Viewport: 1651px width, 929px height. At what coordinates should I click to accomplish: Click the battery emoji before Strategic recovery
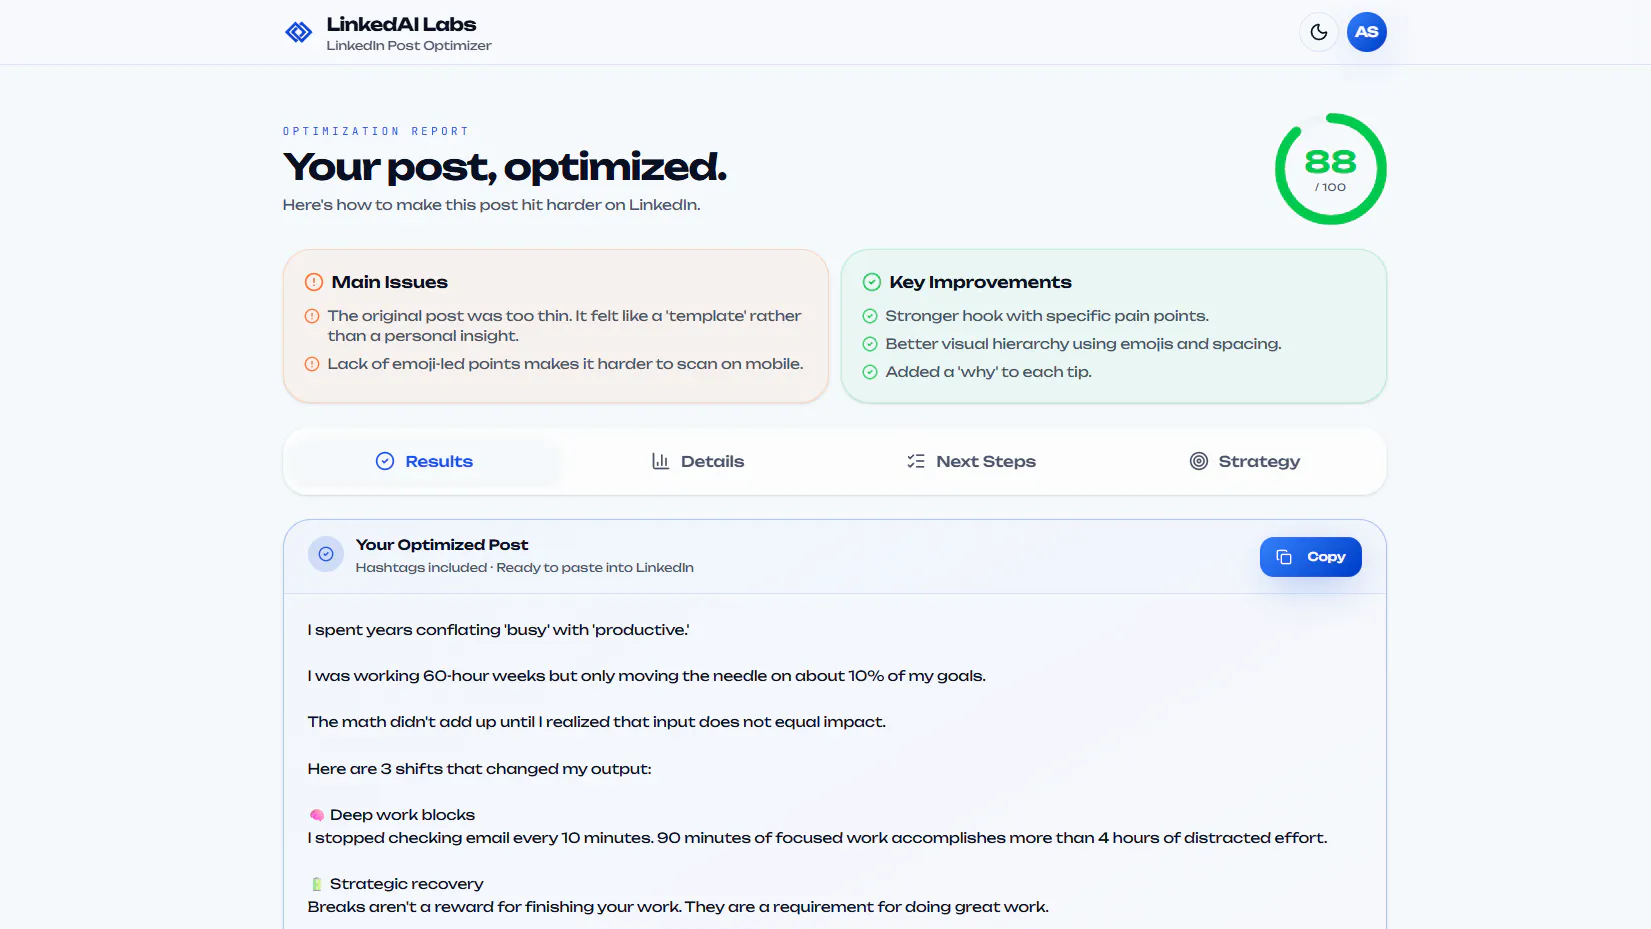317,884
